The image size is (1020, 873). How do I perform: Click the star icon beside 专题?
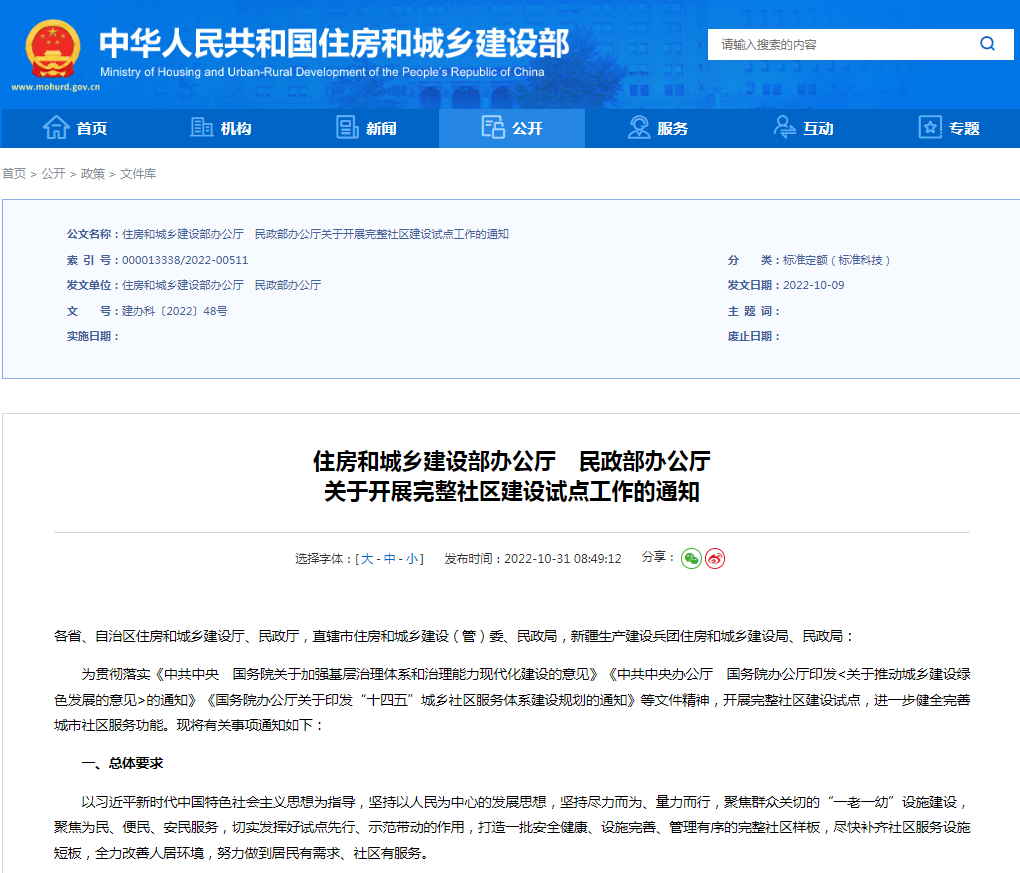click(x=928, y=128)
